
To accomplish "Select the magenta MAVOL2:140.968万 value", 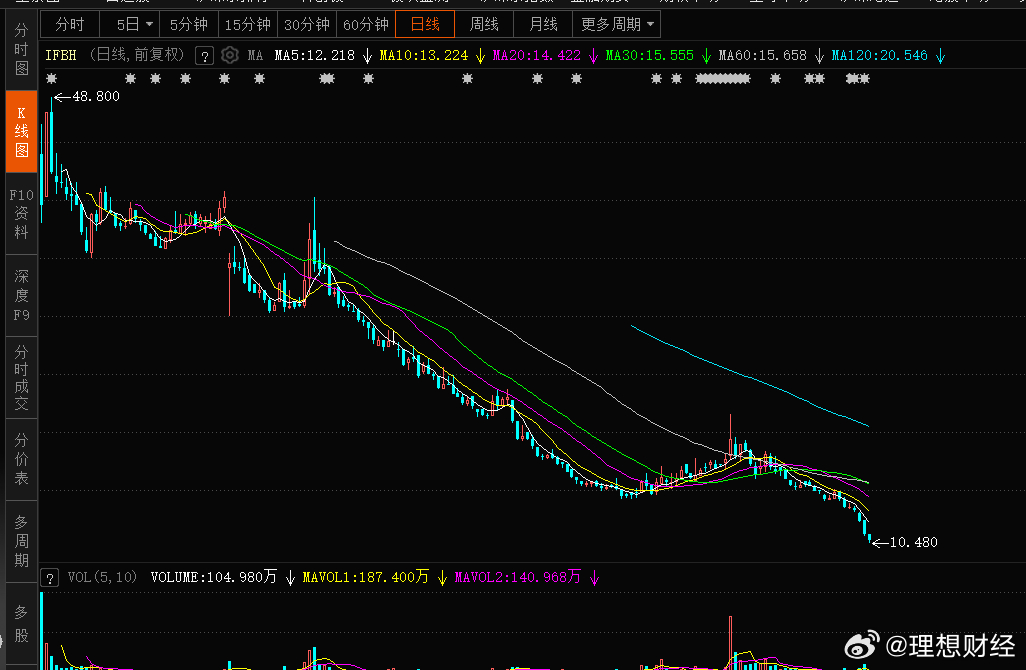I will (518, 577).
